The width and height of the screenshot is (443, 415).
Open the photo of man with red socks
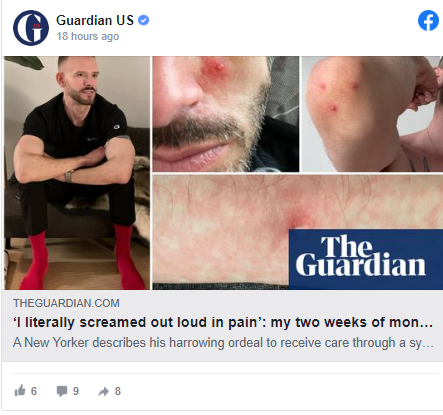pos(77,173)
